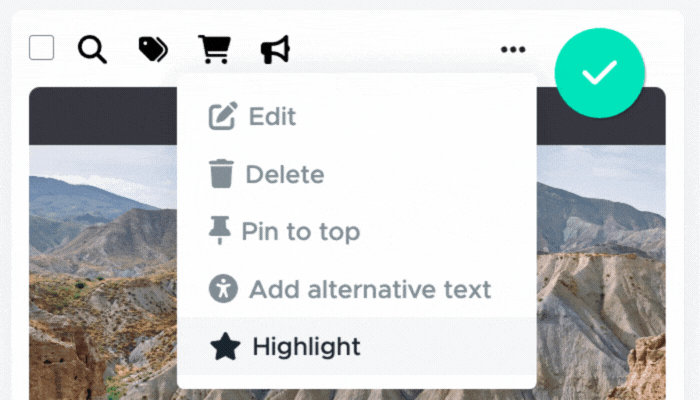Open the tags icon in the toolbar
Screen dimensions: 700x400
(x=153, y=49)
